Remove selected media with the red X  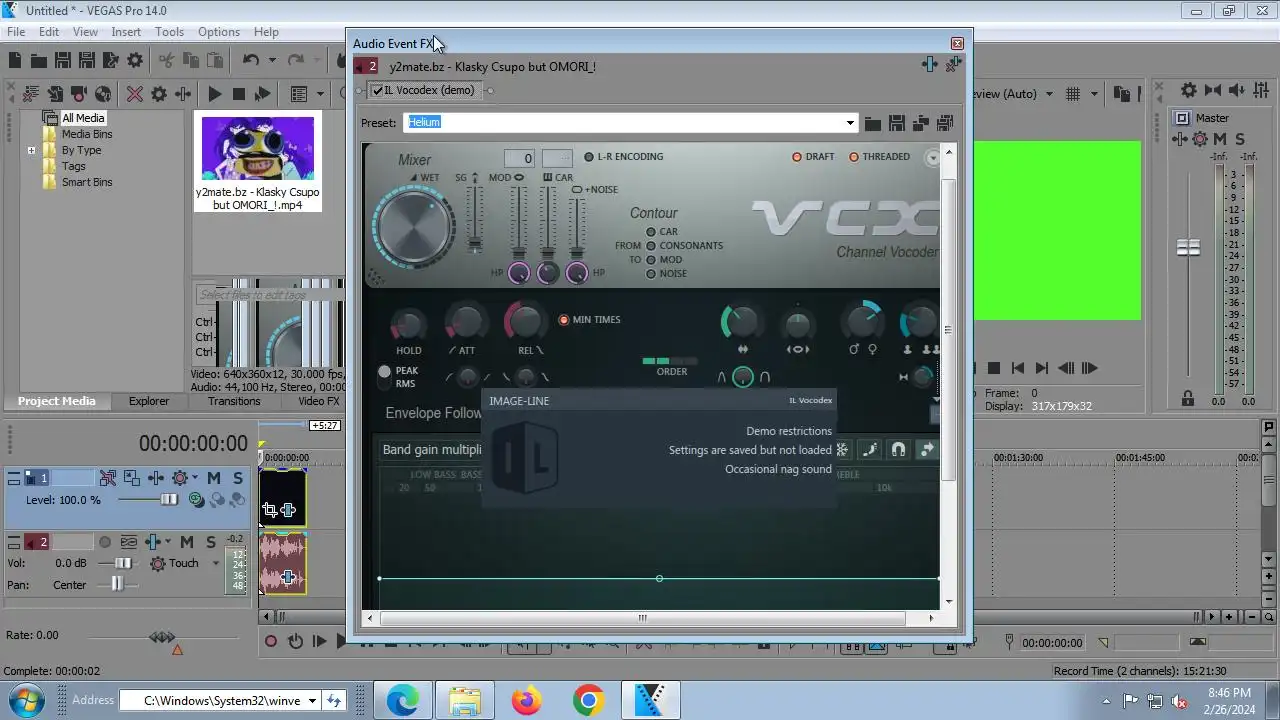[x=135, y=94]
